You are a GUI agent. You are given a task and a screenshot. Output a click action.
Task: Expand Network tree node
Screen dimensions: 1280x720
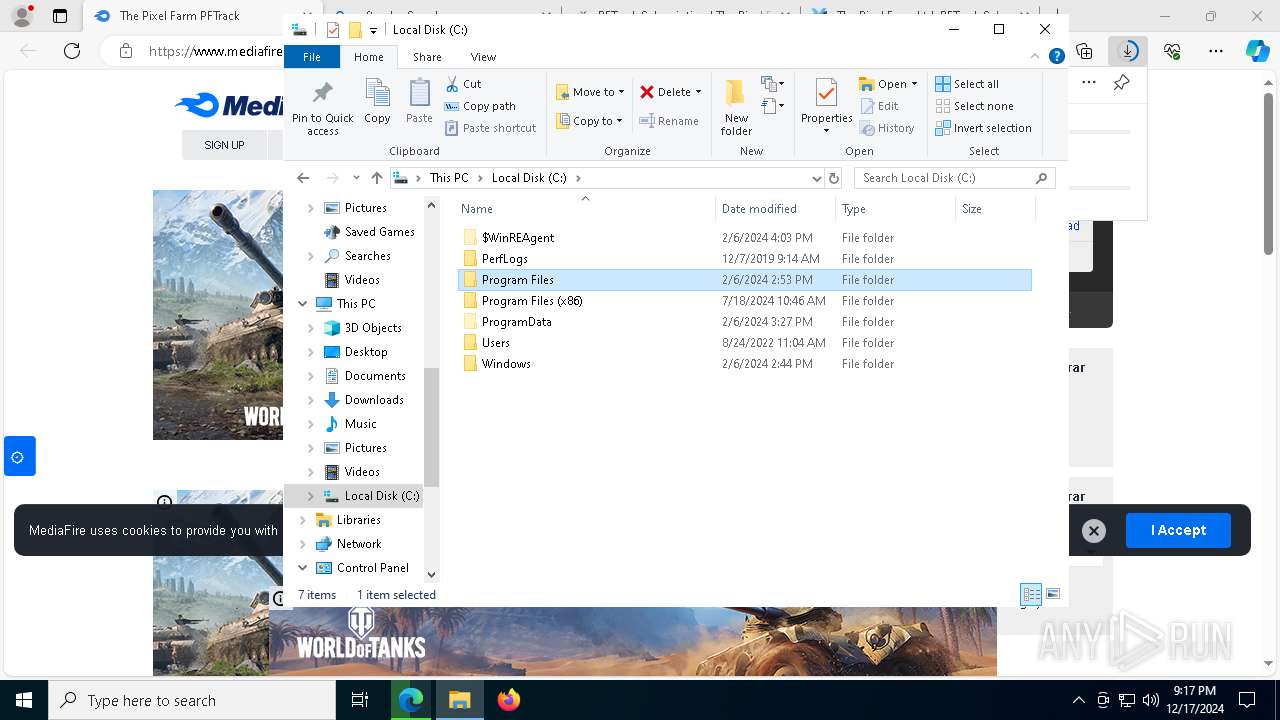pos(303,544)
